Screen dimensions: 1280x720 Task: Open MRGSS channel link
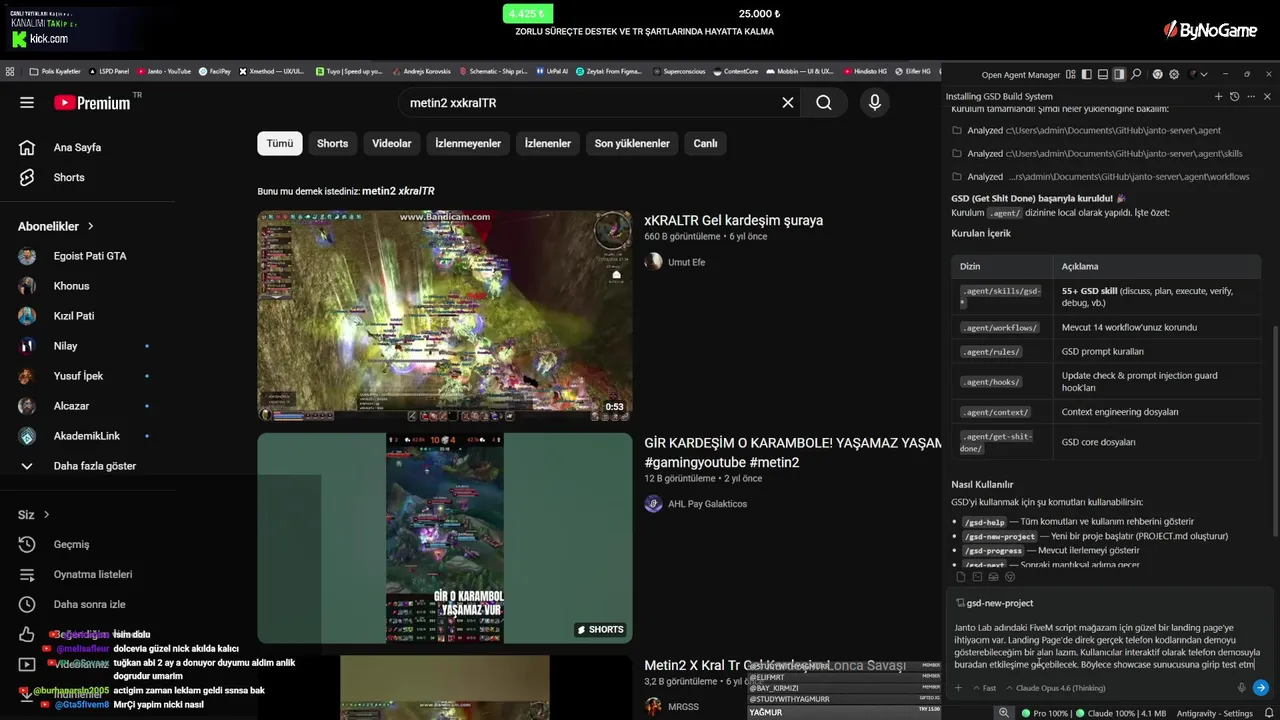pyautogui.click(x=684, y=707)
